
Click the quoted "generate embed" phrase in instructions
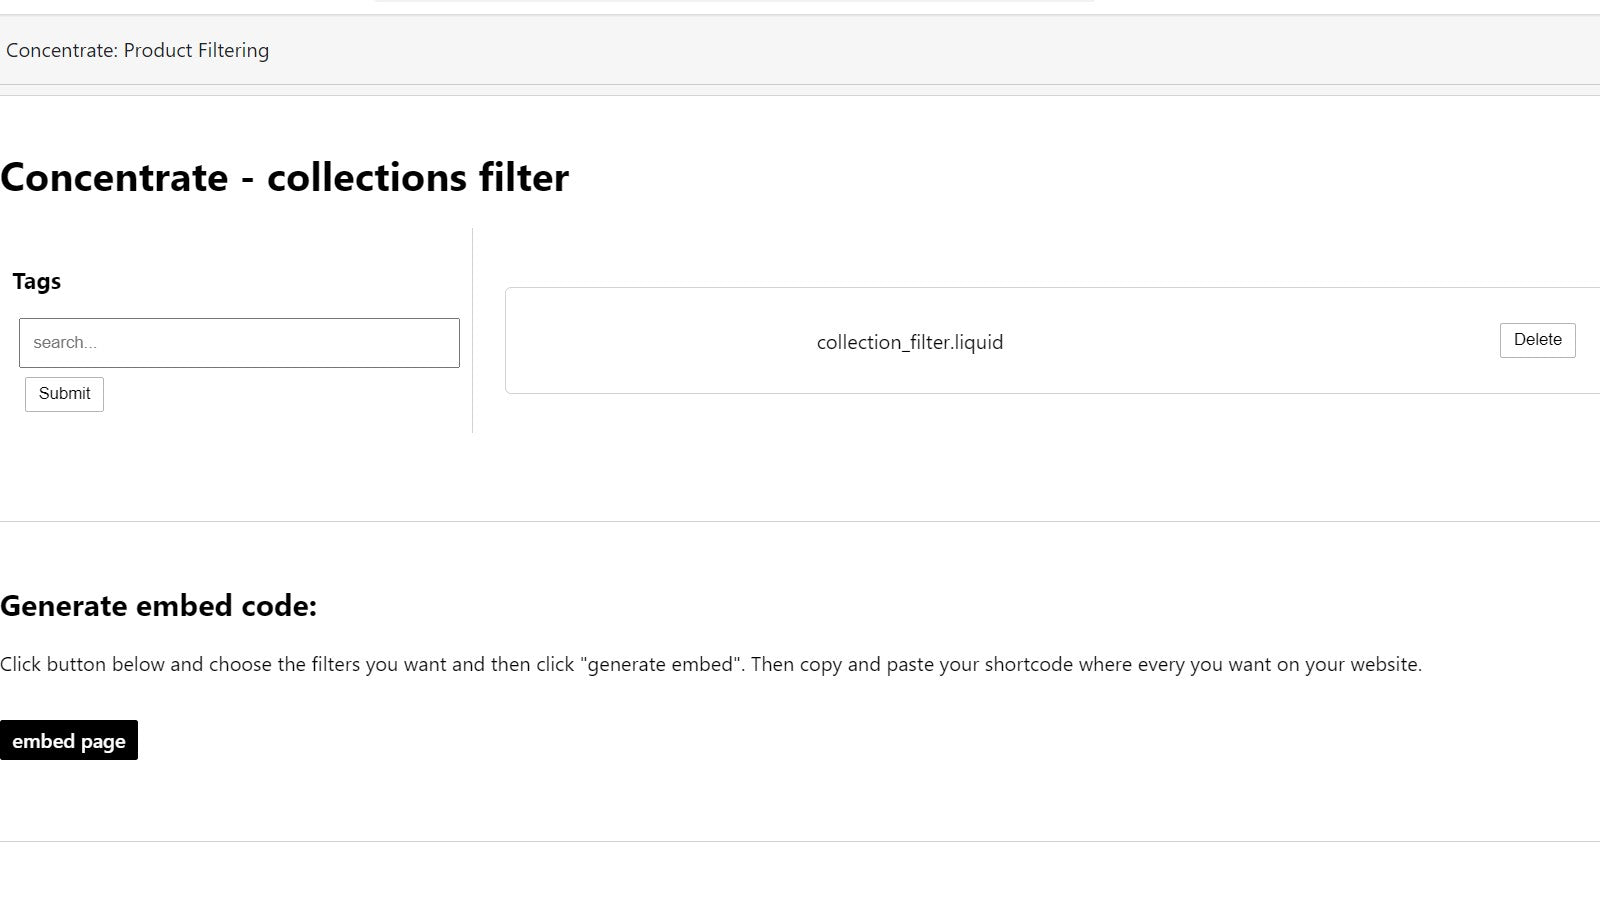point(661,664)
